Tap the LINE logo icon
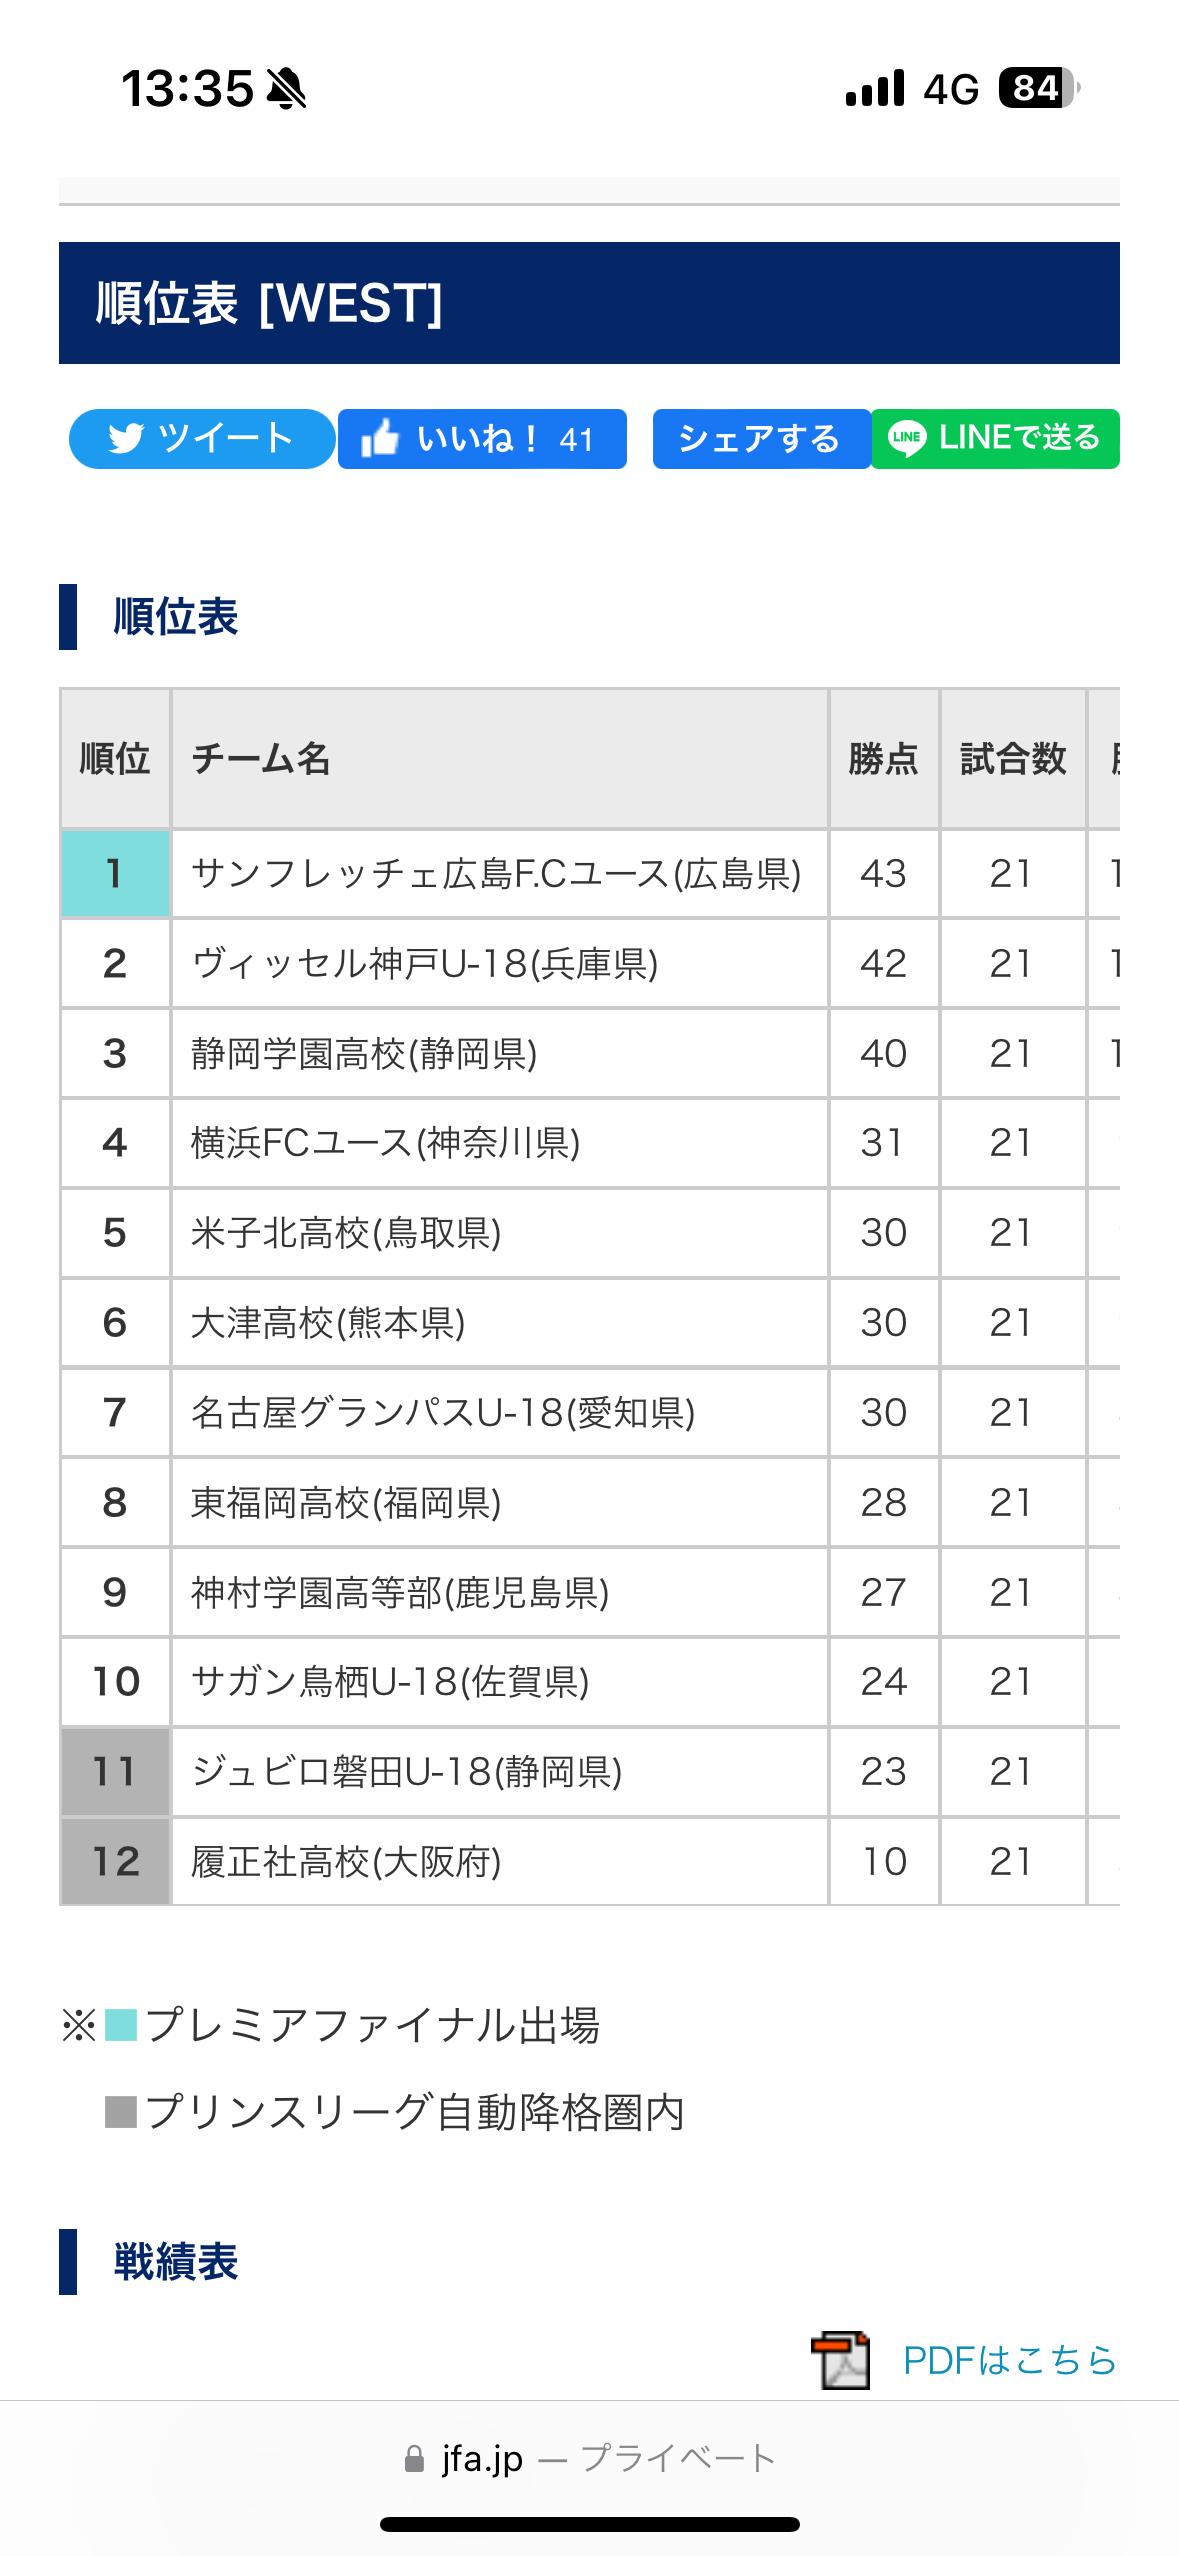Image resolution: width=1179 pixels, height=2556 pixels. 906,439
